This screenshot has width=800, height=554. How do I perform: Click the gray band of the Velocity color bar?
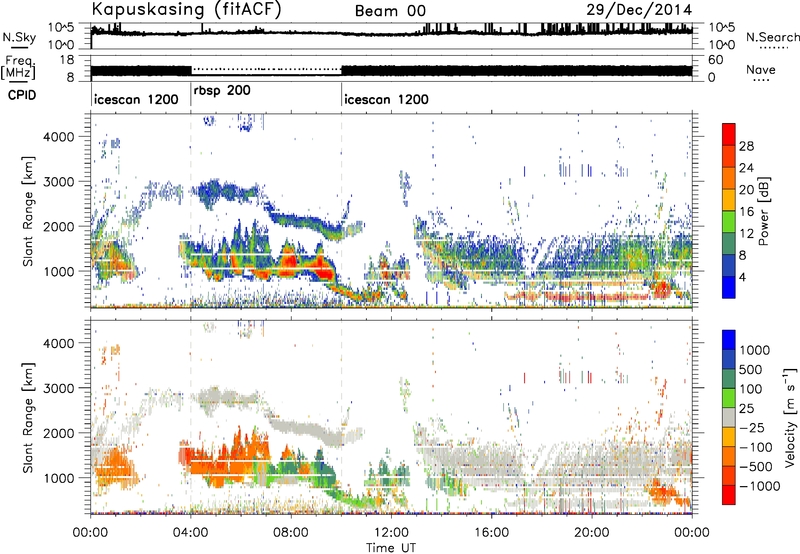tap(729, 418)
